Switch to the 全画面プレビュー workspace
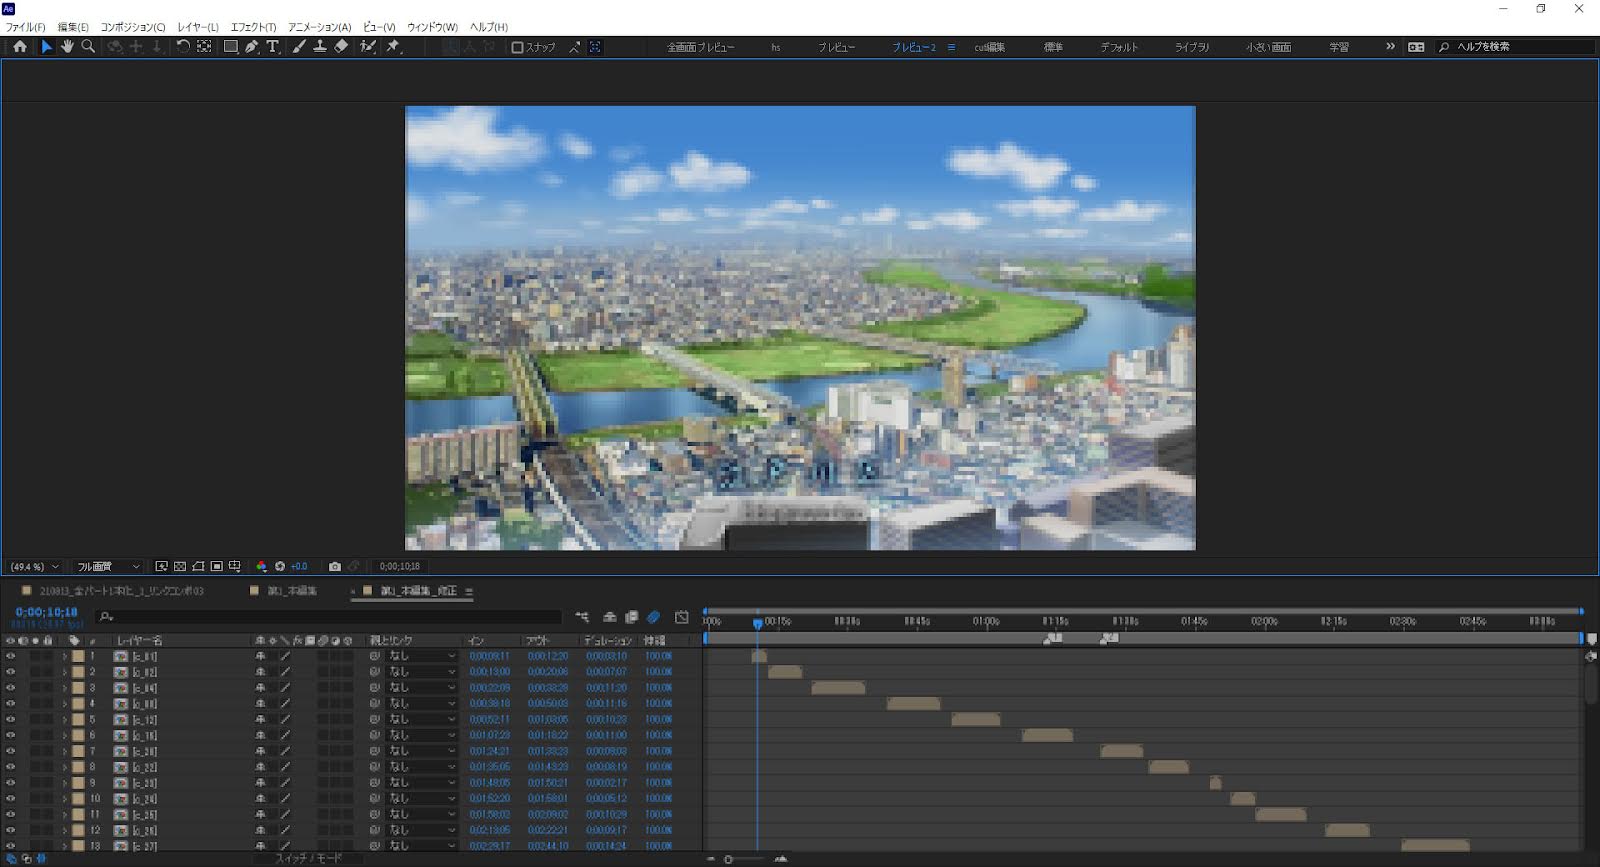1600x867 pixels. (x=701, y=47)
